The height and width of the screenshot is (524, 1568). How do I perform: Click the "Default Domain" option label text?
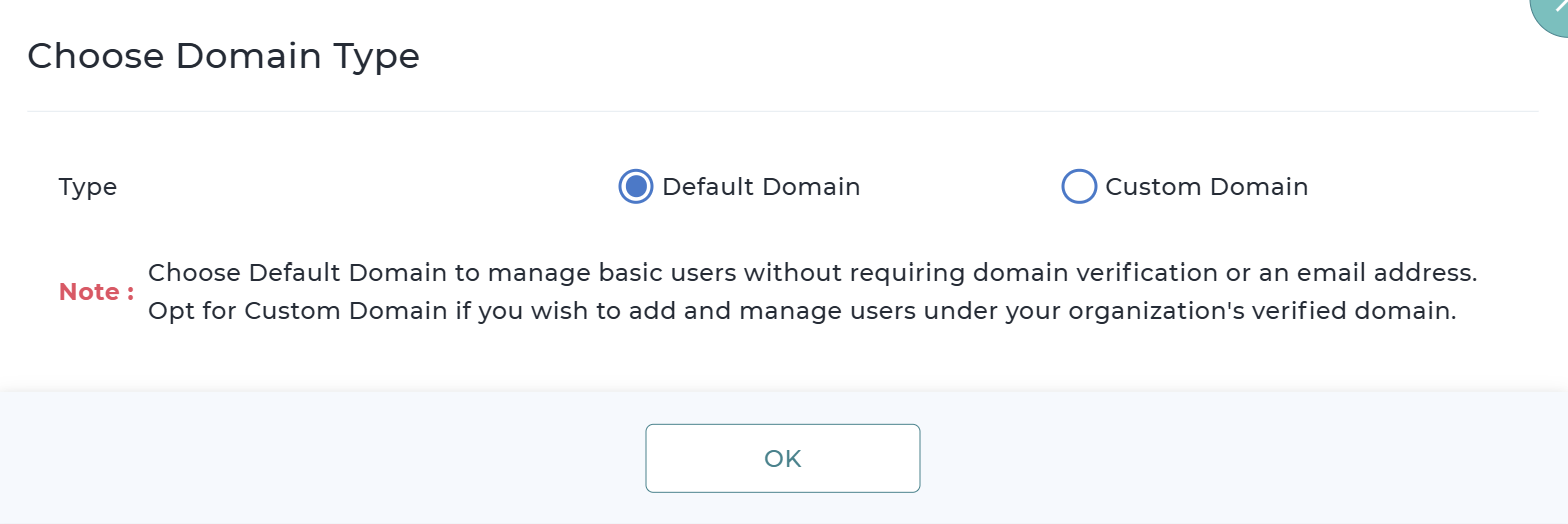pos(761,187)
